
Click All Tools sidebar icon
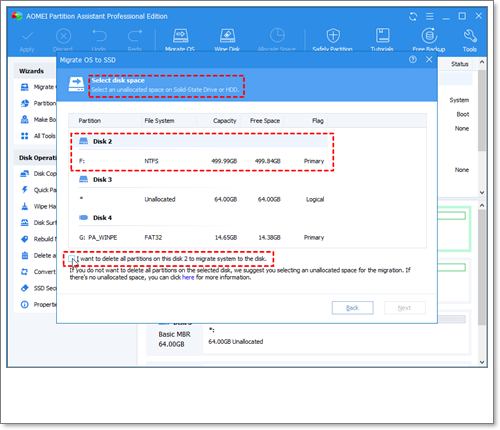25,136
